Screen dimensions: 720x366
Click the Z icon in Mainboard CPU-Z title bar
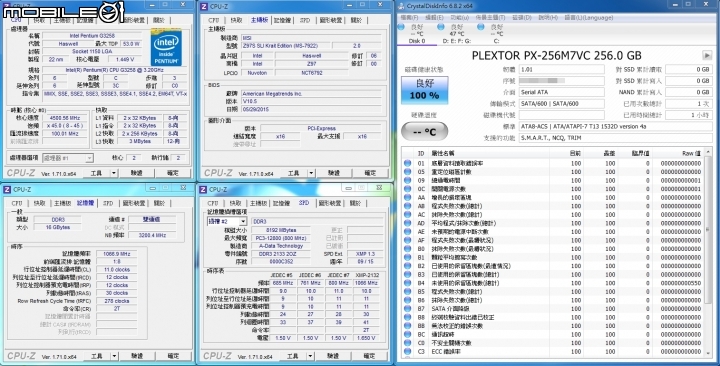[204, 6]
